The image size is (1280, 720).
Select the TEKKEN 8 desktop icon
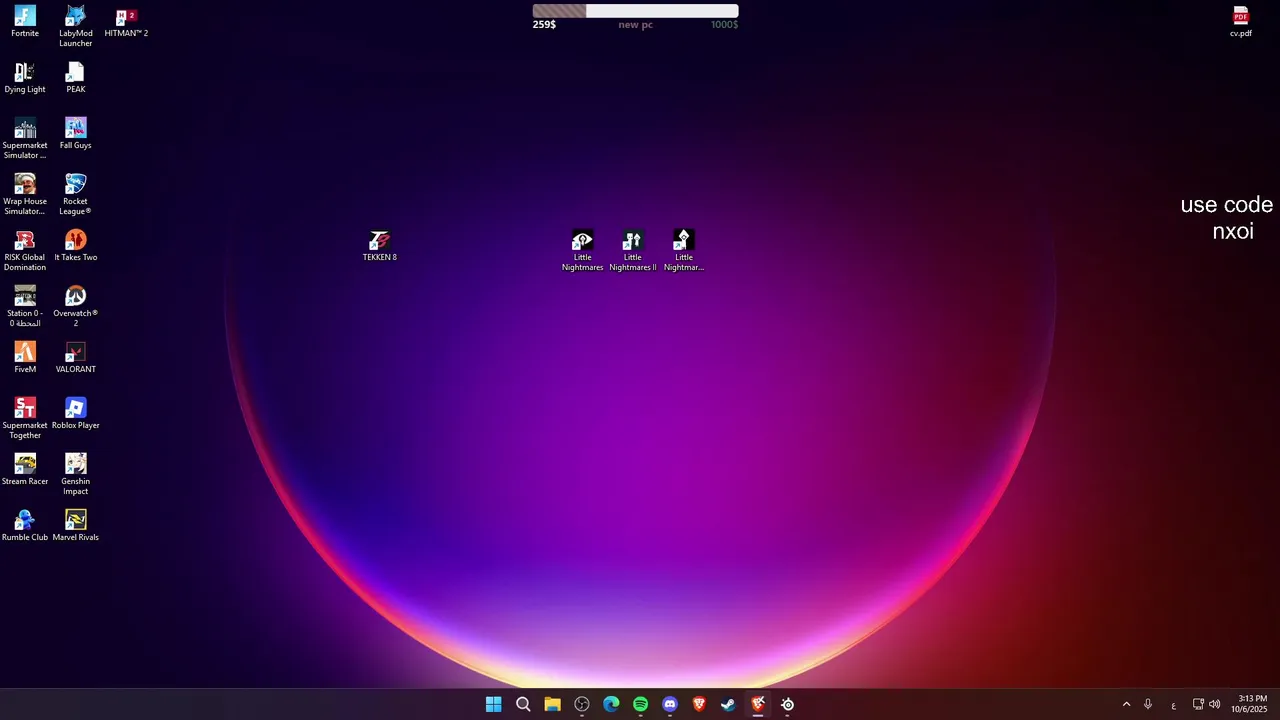coord(379,246)
